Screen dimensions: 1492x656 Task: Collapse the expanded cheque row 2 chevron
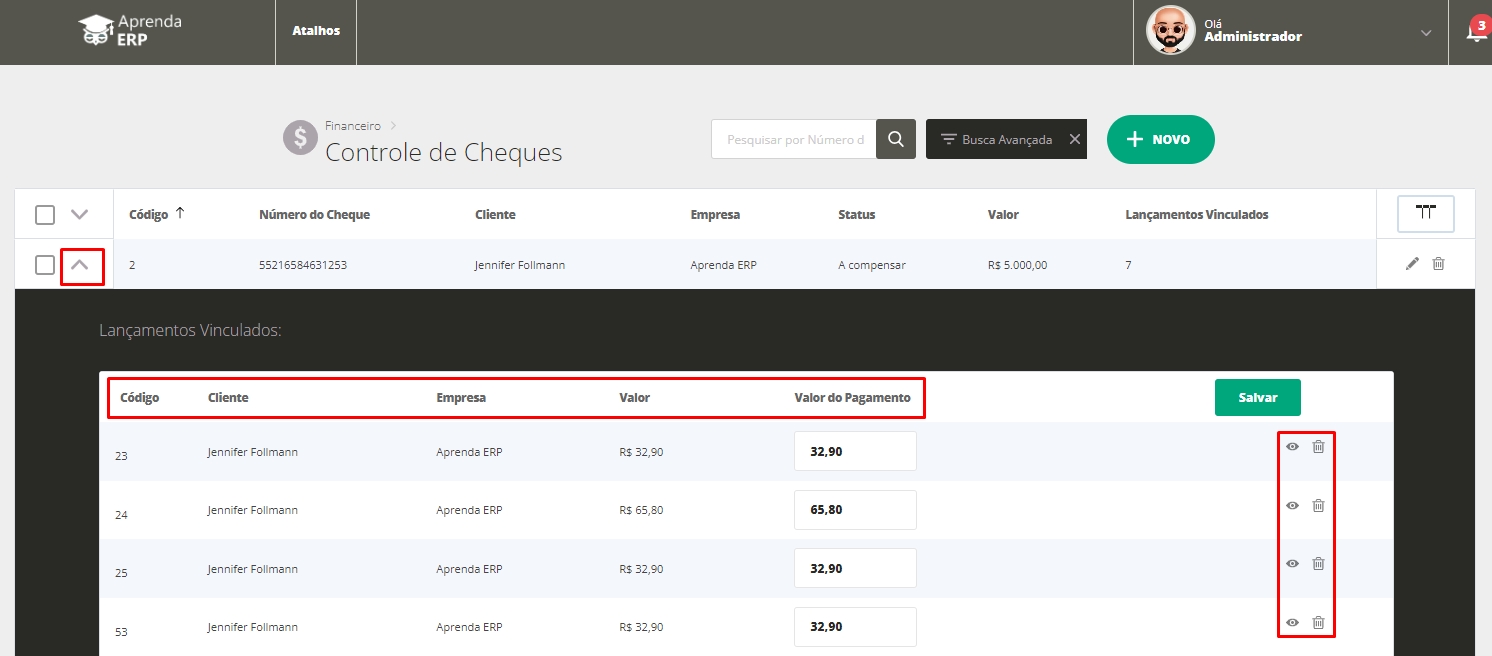(x=80, y=265)
